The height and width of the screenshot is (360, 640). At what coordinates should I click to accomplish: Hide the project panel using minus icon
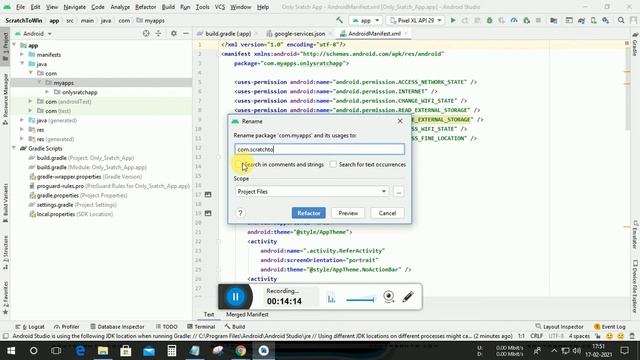click(x=186, y=33)
